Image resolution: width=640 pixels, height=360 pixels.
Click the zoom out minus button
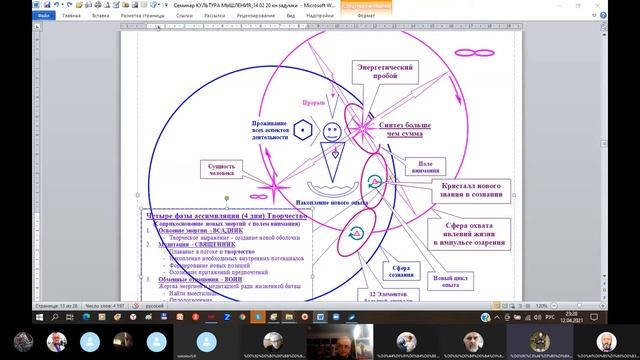554,306
